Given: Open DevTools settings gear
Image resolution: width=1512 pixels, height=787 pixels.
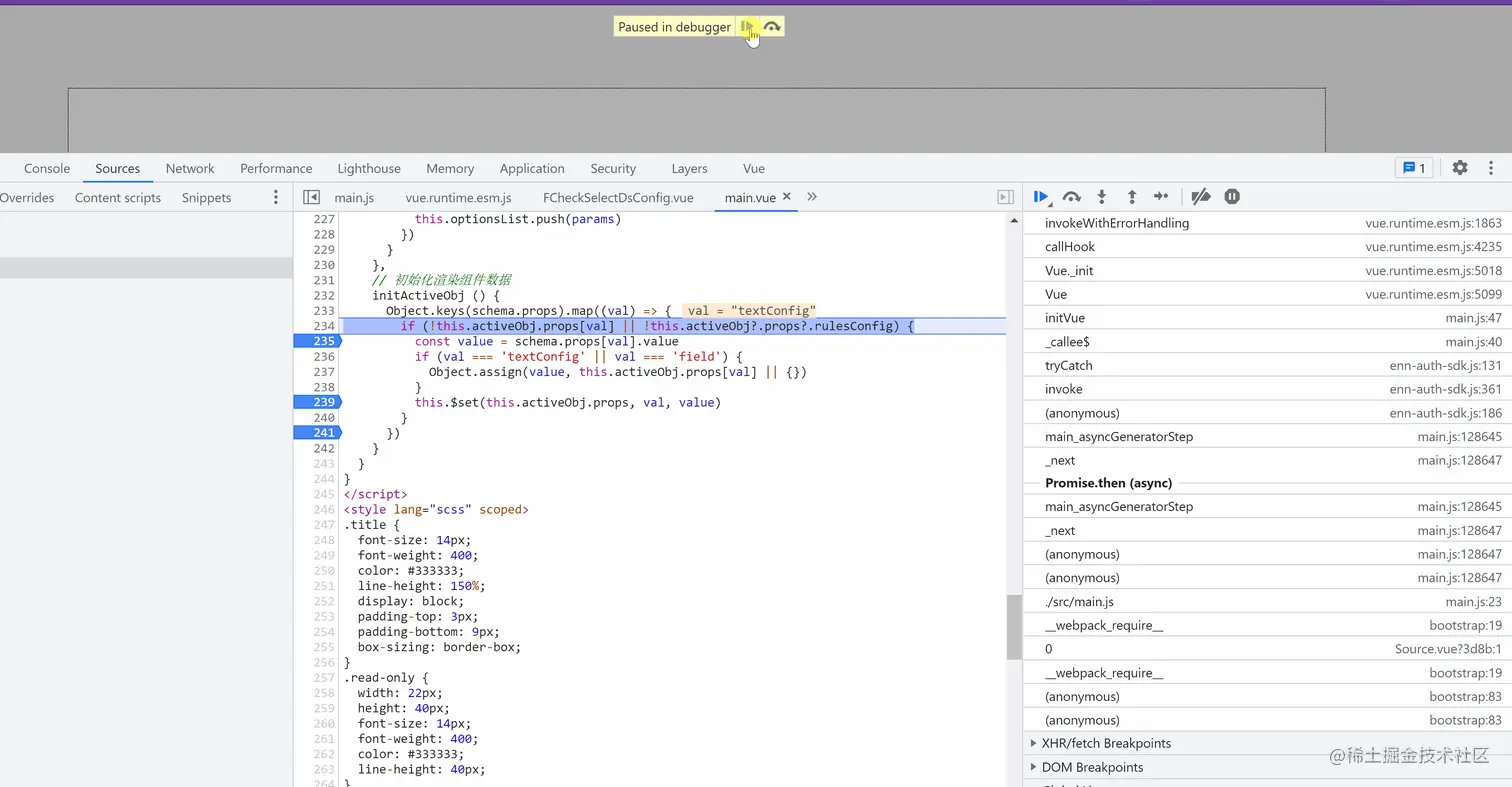Looking at the screenshot, I should click(x=1459, y=168).
